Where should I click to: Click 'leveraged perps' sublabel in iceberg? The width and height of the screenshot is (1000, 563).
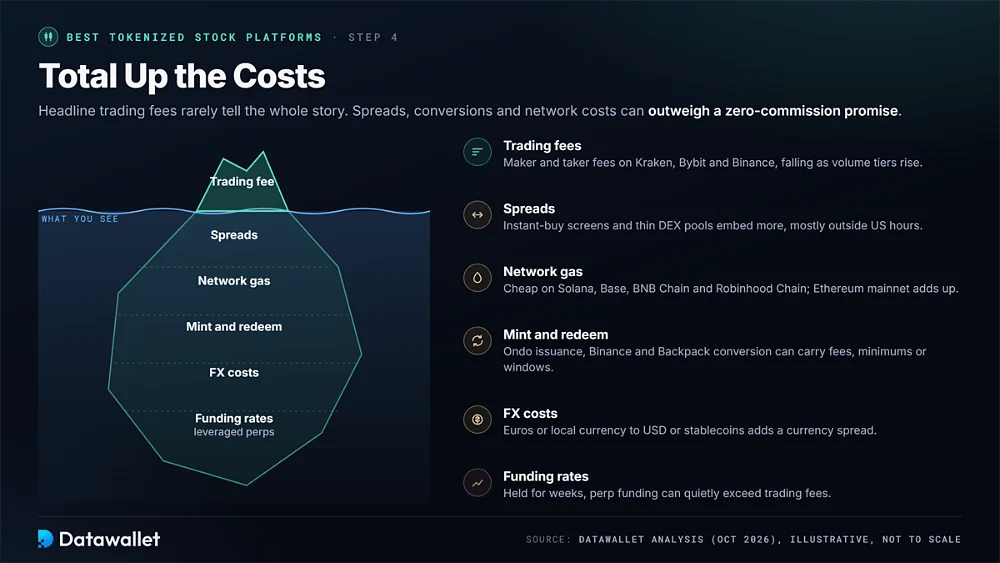[234, 432]
